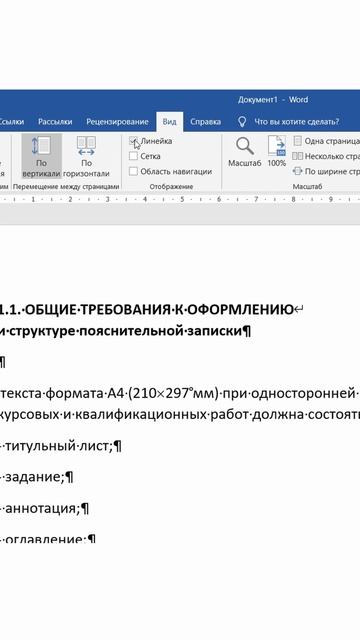Image resolution: width=360 pixels, height=640 pixels.
Task: Choose the Одна страница view
Action: 327,141
